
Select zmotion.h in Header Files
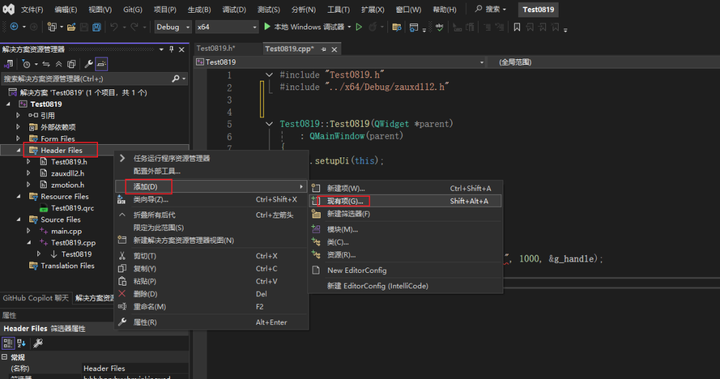click(68, 185)
